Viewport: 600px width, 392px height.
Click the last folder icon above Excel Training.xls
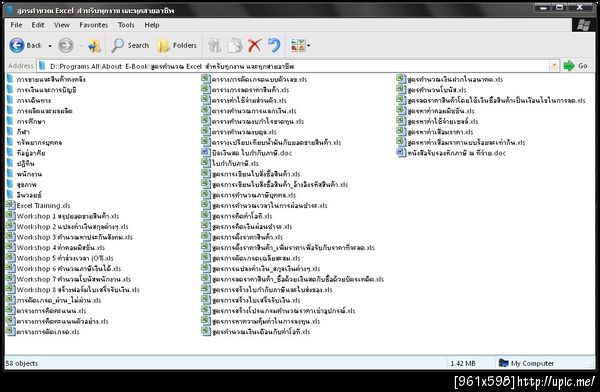[x=10, y=194]
